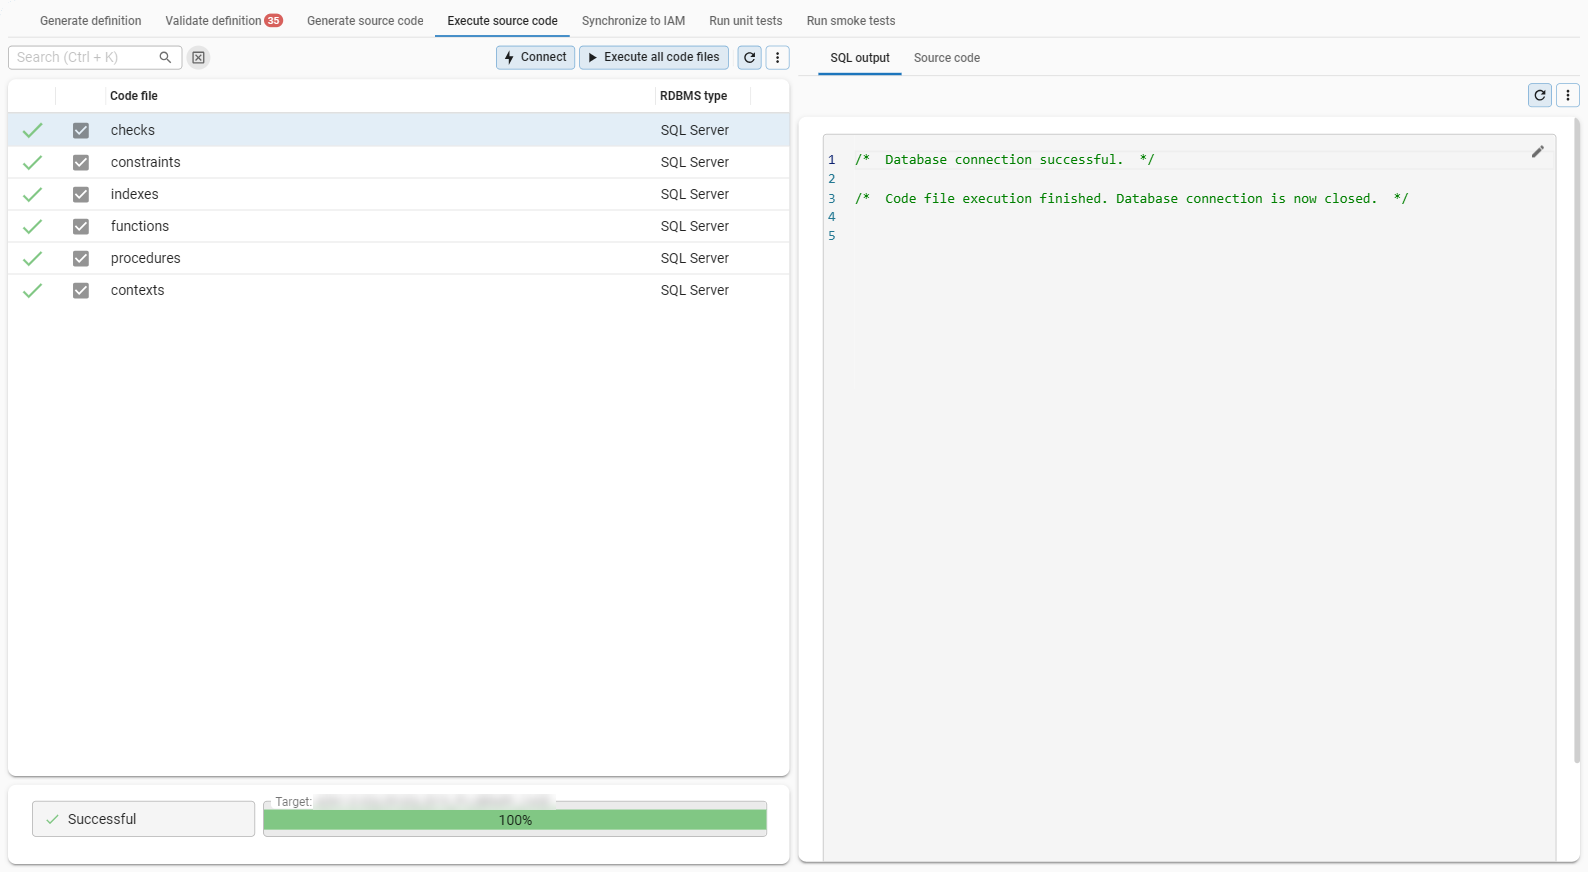Click Execute all code files button
The width and height of the screenshot is (1588, 872).
(654, 58)
